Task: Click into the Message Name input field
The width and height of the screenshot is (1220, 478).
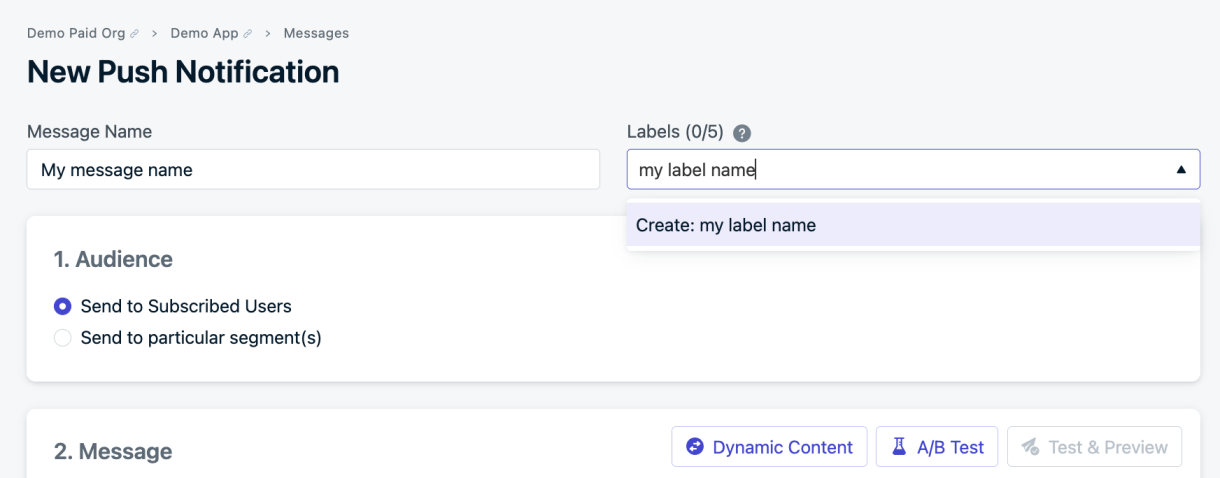Action: click(x=313, y=170)
